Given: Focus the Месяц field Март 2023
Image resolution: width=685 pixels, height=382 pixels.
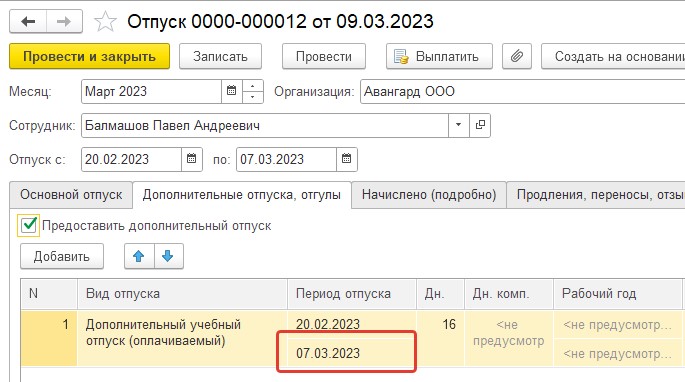Looking at the screenshot, I should coord(151,91).
